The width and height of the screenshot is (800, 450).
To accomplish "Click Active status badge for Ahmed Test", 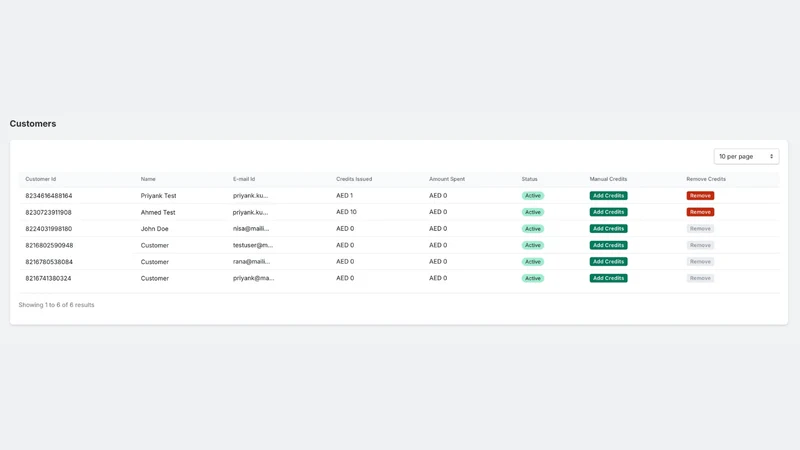I will 533,212.
